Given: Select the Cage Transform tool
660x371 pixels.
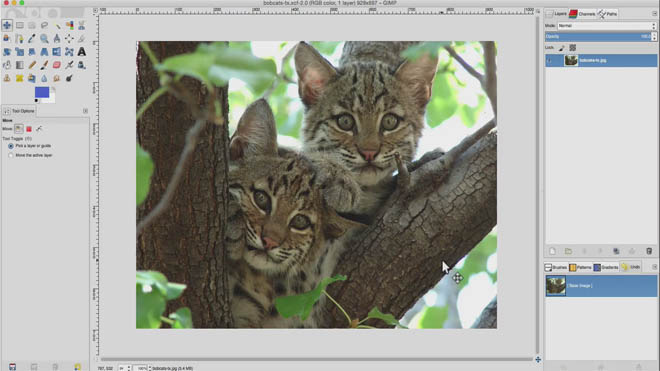Looking at the screenshot, I should click(69, 52).
